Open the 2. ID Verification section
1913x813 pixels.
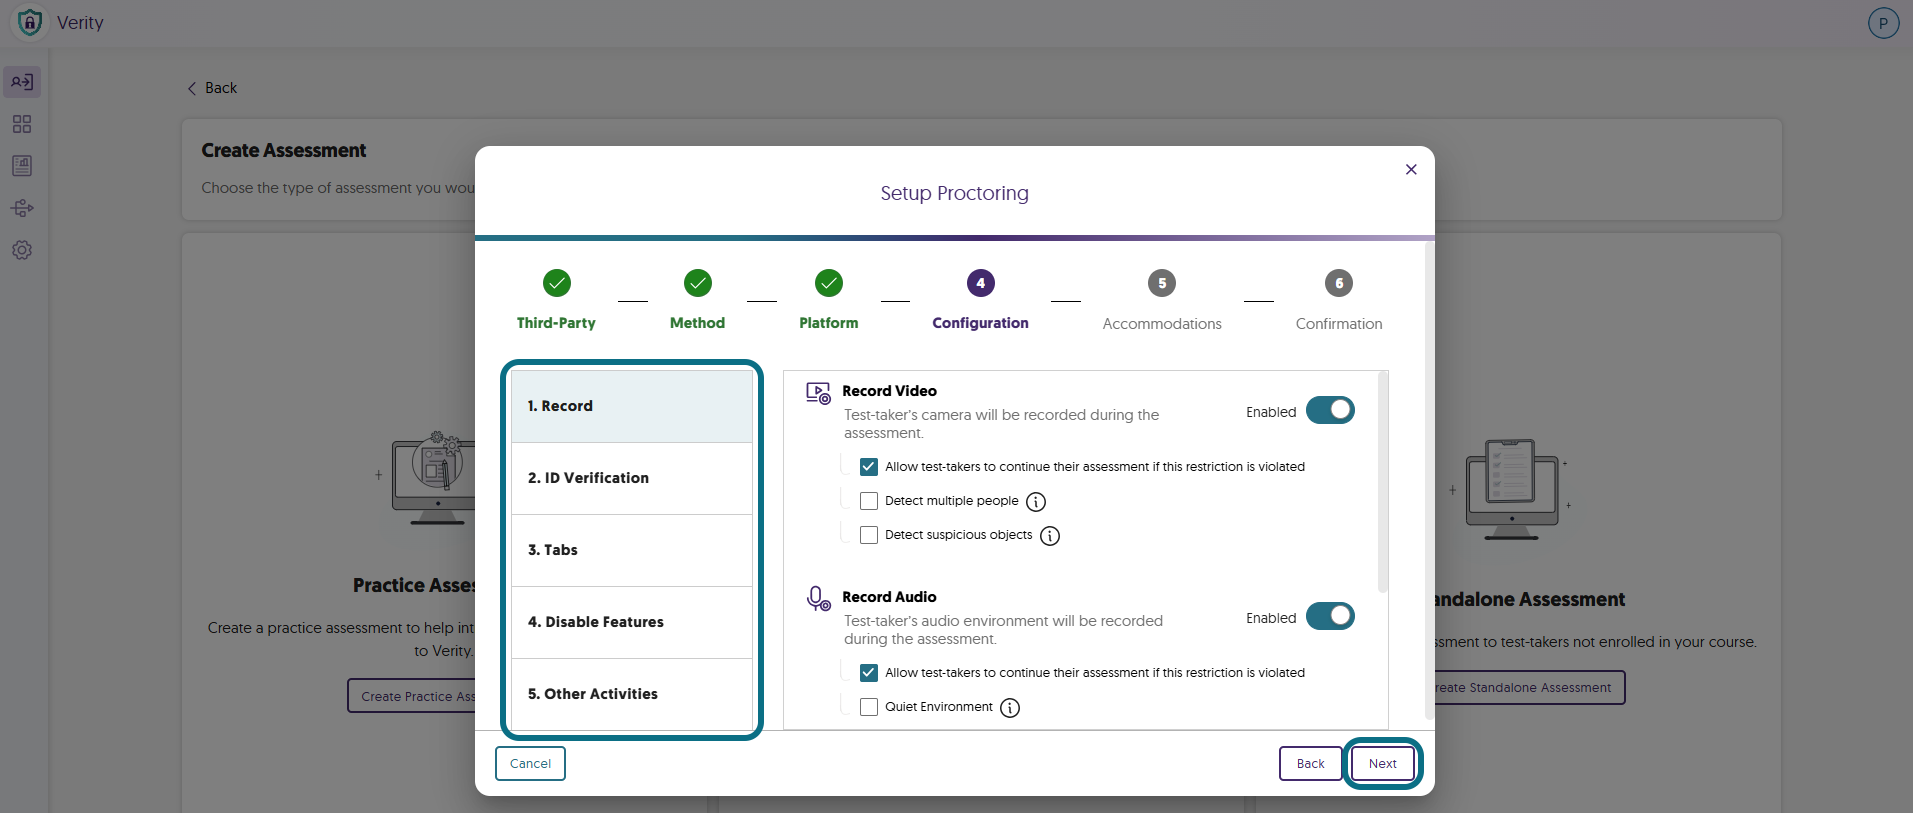click(x=632, y=478)
